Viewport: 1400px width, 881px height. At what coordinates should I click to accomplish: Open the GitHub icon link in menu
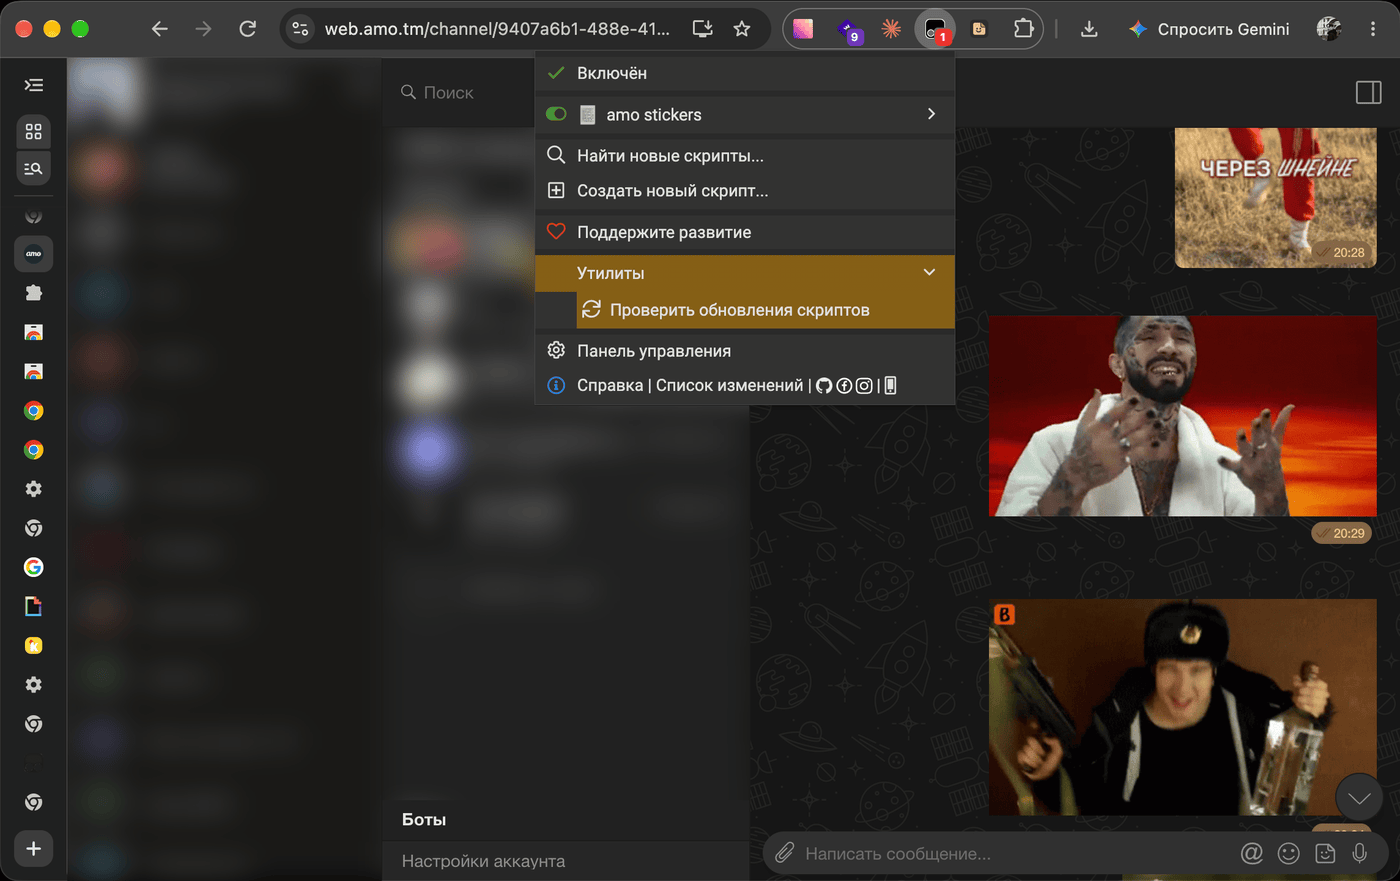pos(824,386)
